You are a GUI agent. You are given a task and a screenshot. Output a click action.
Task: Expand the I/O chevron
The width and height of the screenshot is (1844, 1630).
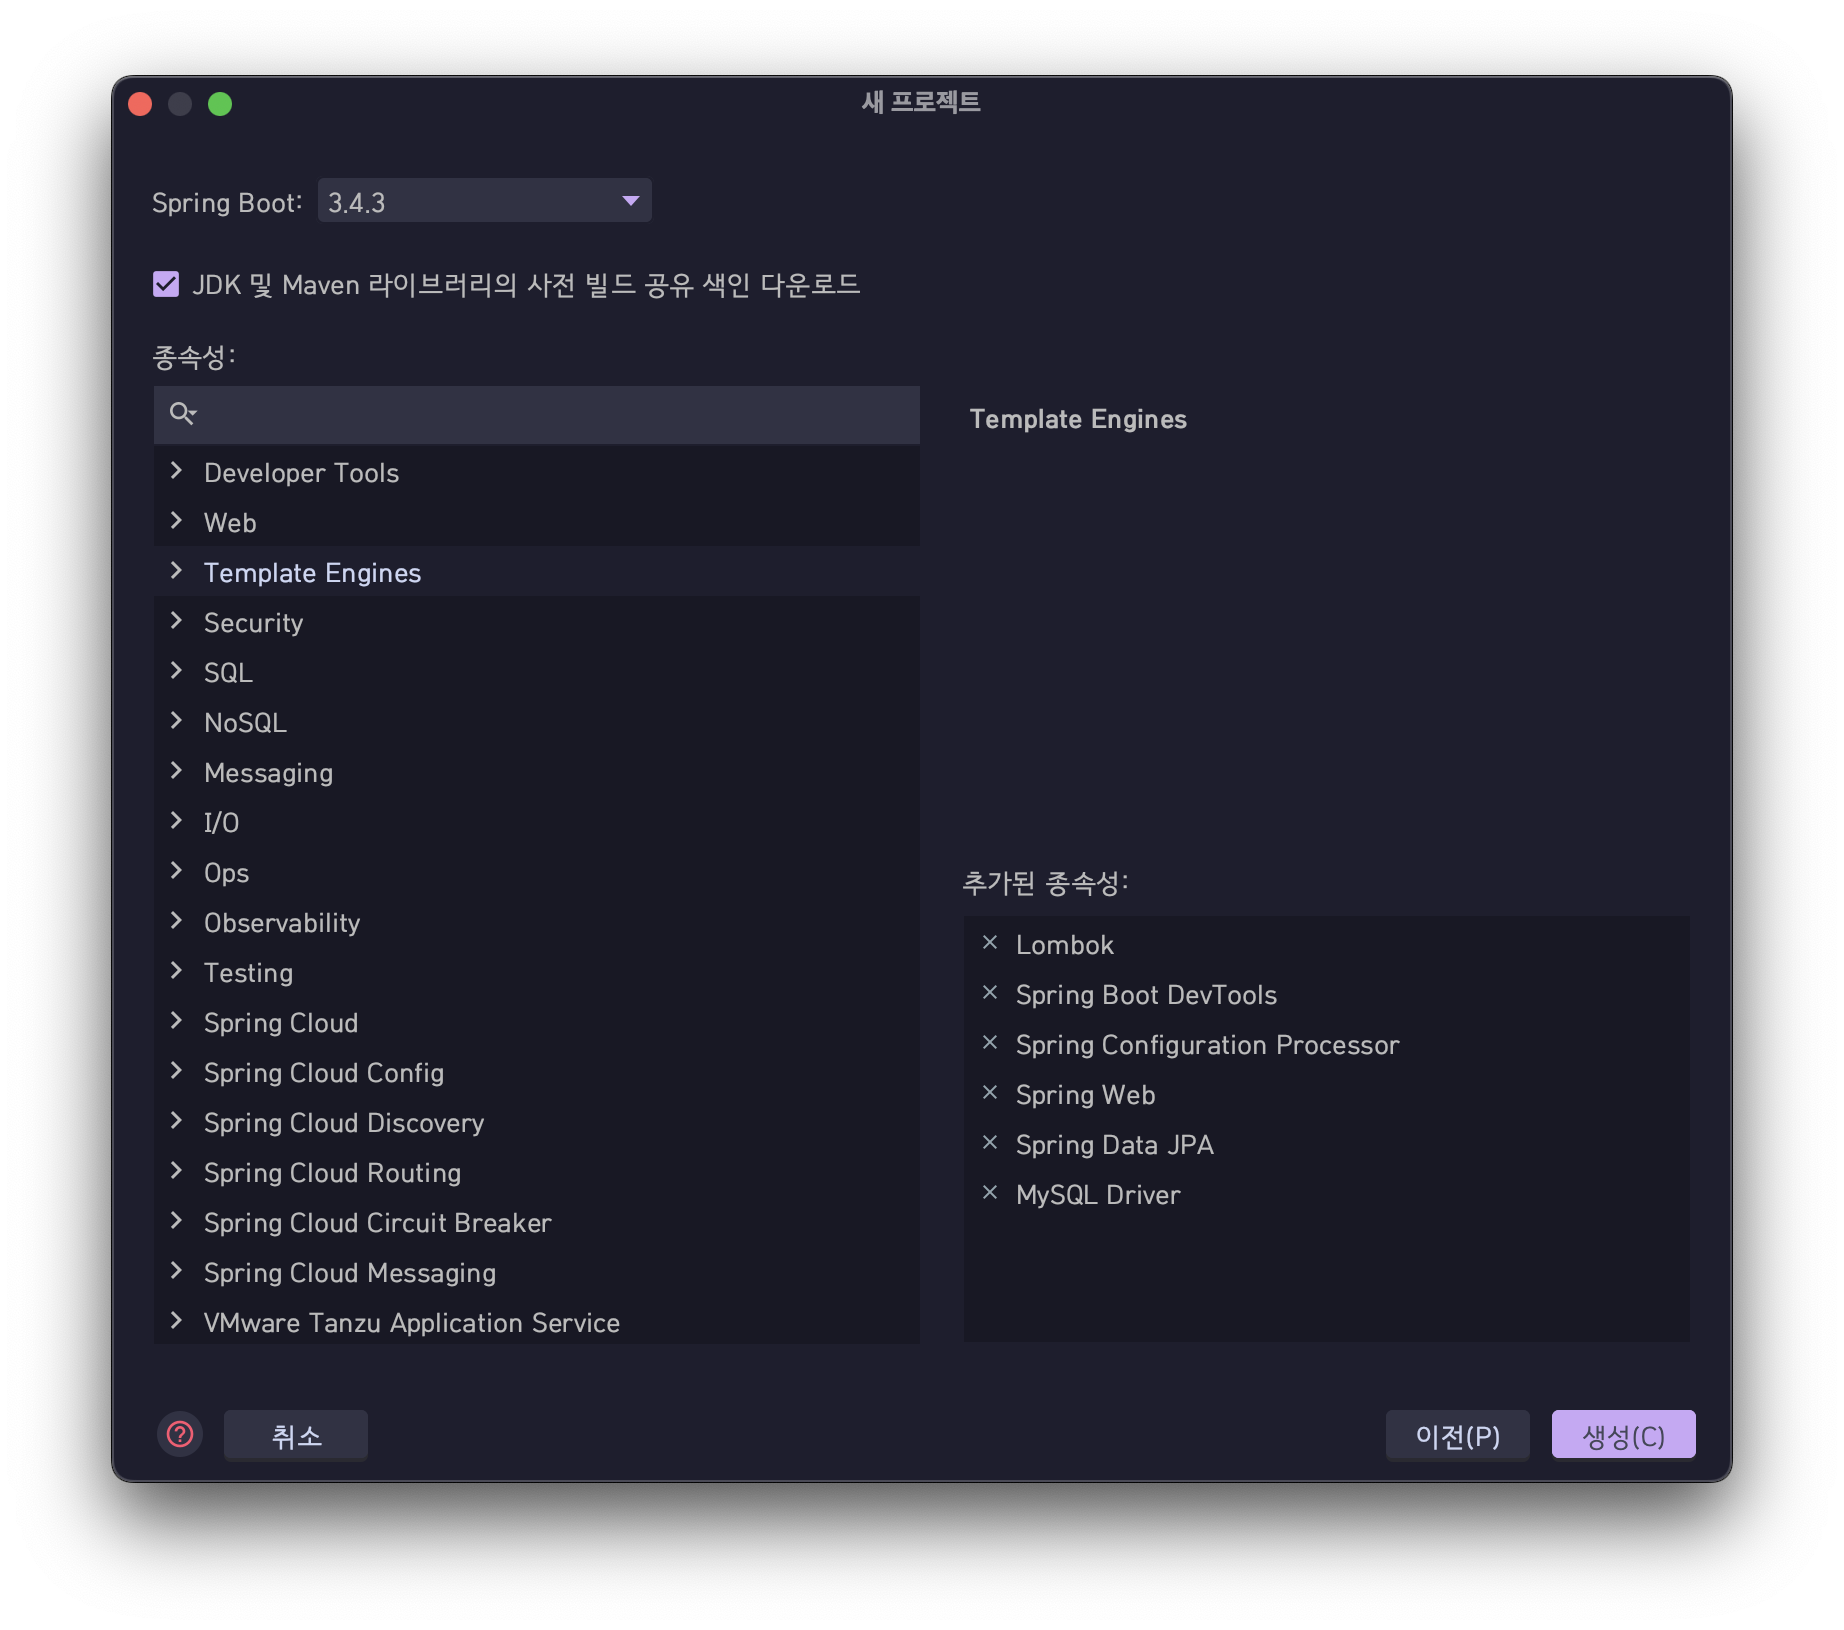[x=177, y=821]
